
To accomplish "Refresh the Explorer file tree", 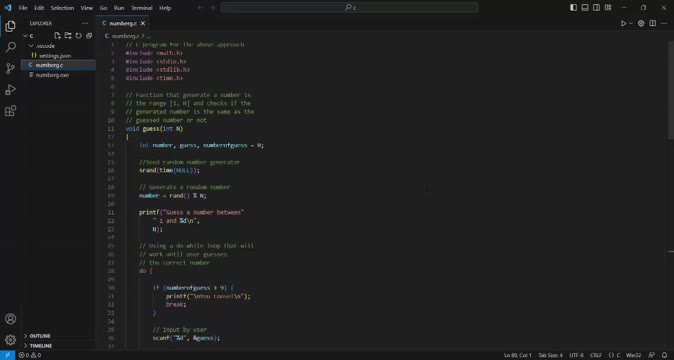I will (x=78, y=36).
